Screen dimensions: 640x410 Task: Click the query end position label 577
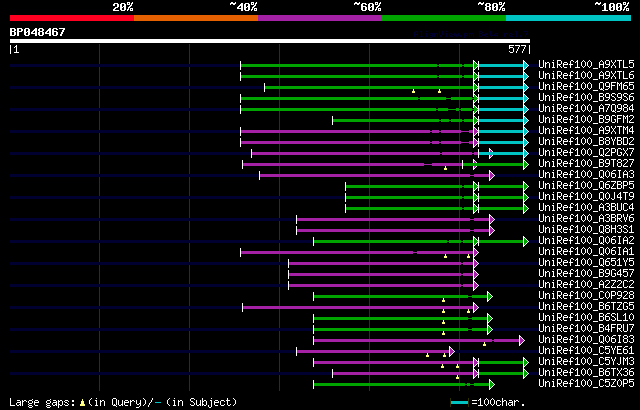coord(517,49)
